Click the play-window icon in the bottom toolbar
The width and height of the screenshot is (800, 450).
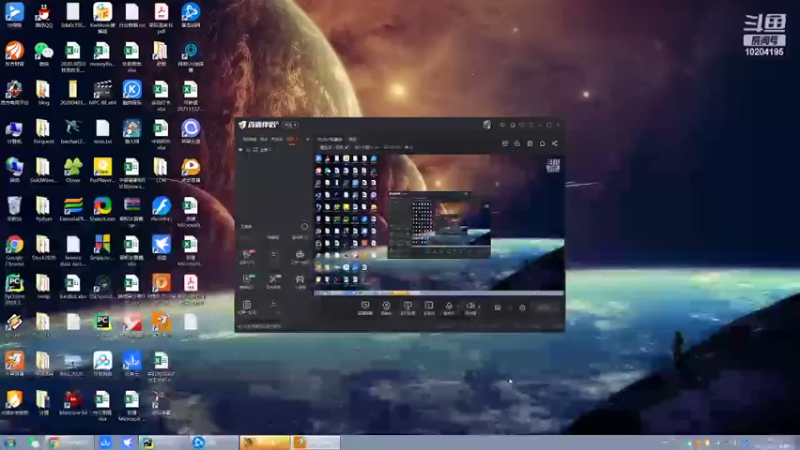point(429,306)
